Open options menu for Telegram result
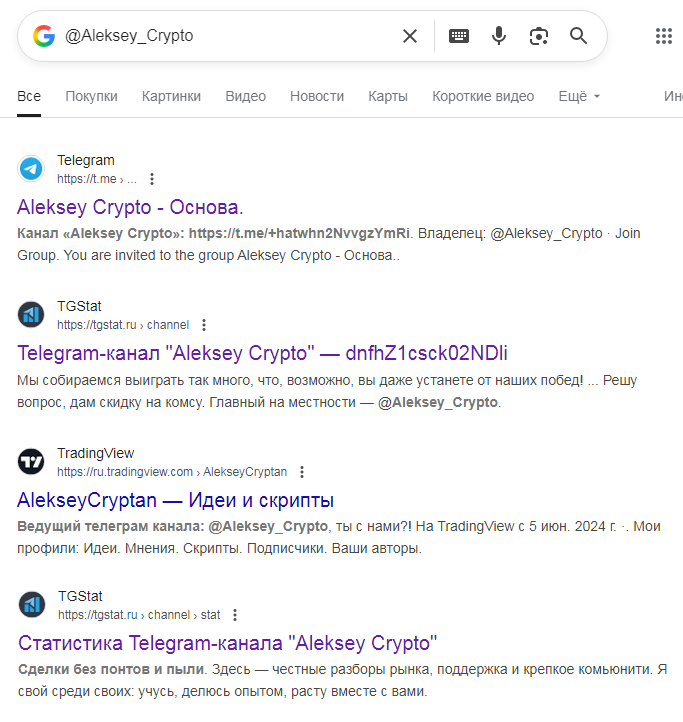Image resolution: width=683 pixels, height=722 pixels. point(152,179)
